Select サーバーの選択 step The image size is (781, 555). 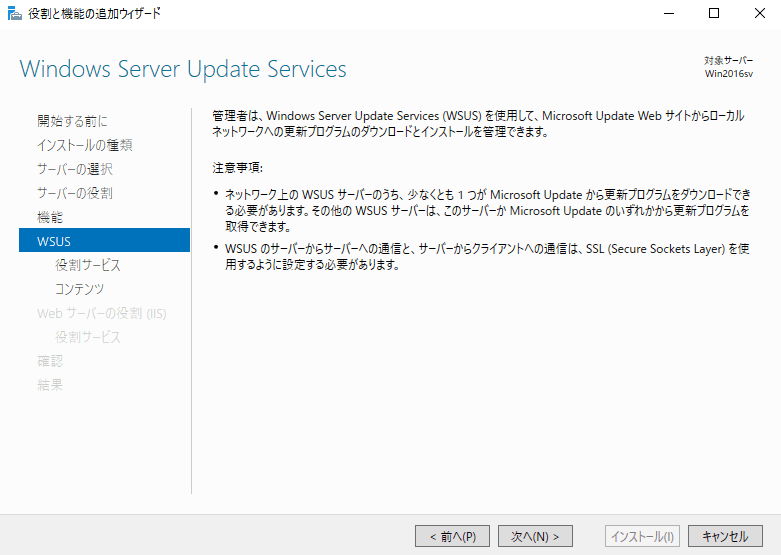(75, 169)
